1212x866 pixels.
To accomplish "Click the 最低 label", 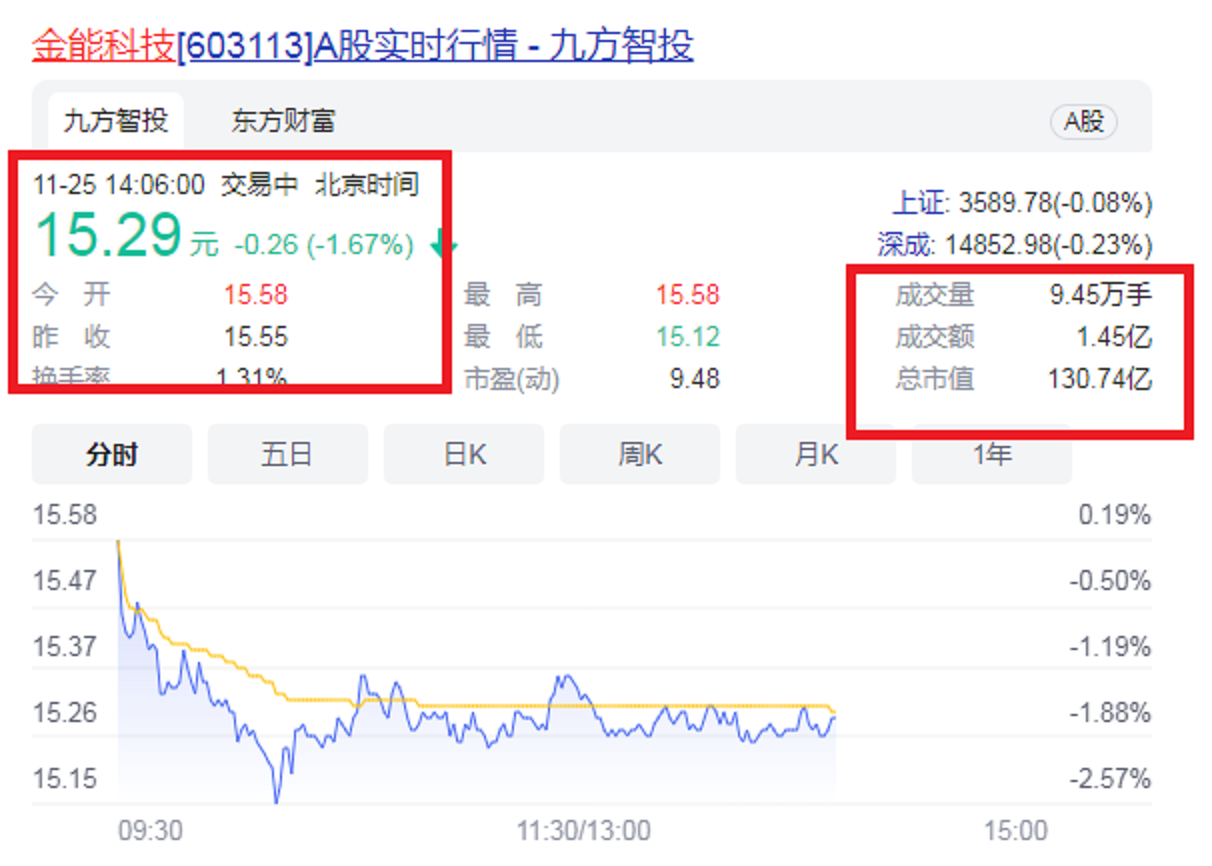I will click(x=504, y=337).
